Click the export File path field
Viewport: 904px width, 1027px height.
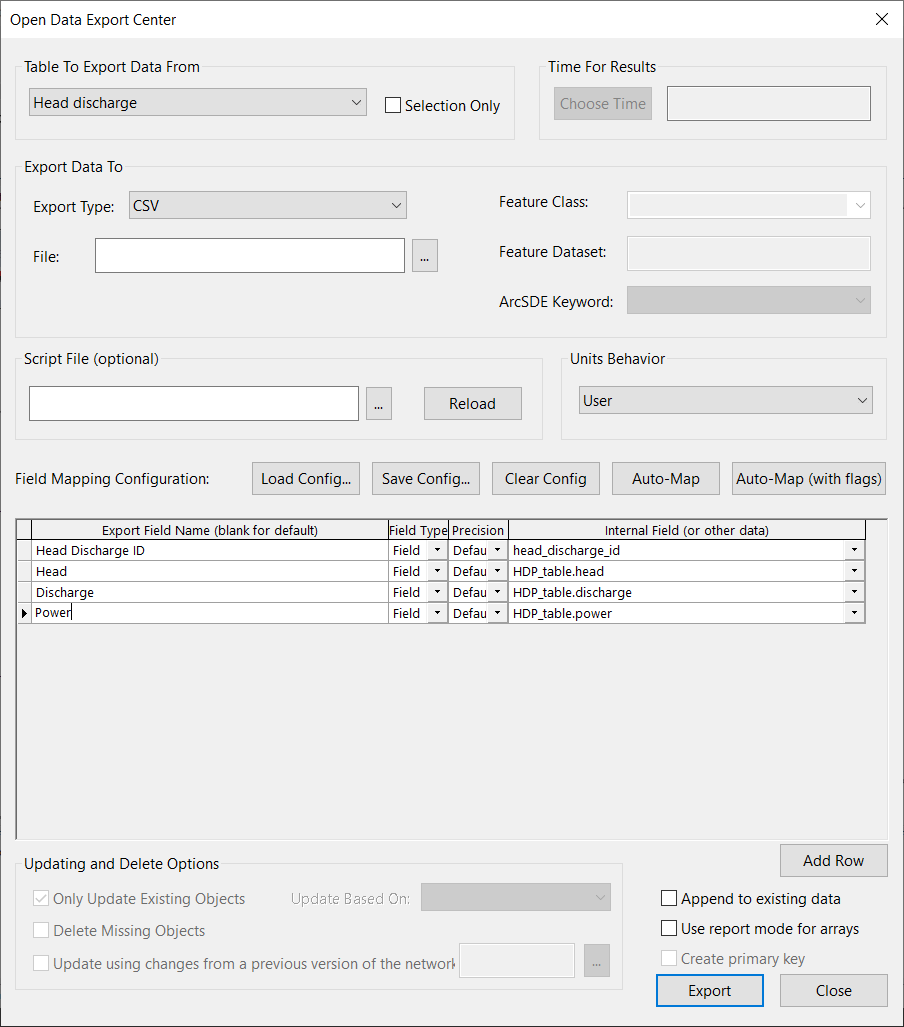pos(249,256)
